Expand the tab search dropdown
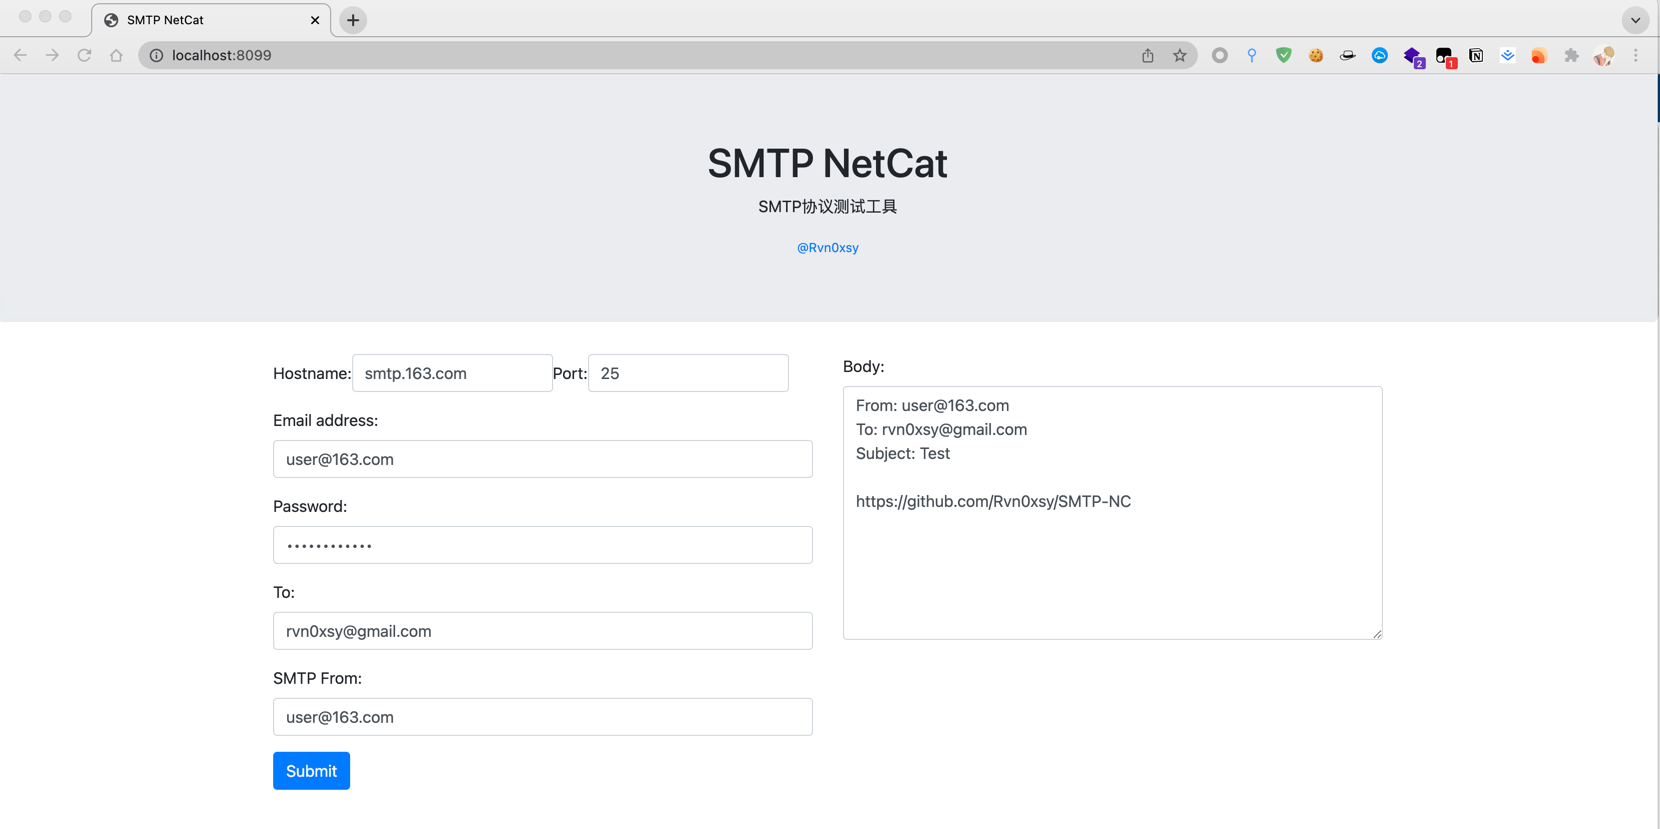The width and height of the screenshot is (1660, 829). (x=1635, y=20)
